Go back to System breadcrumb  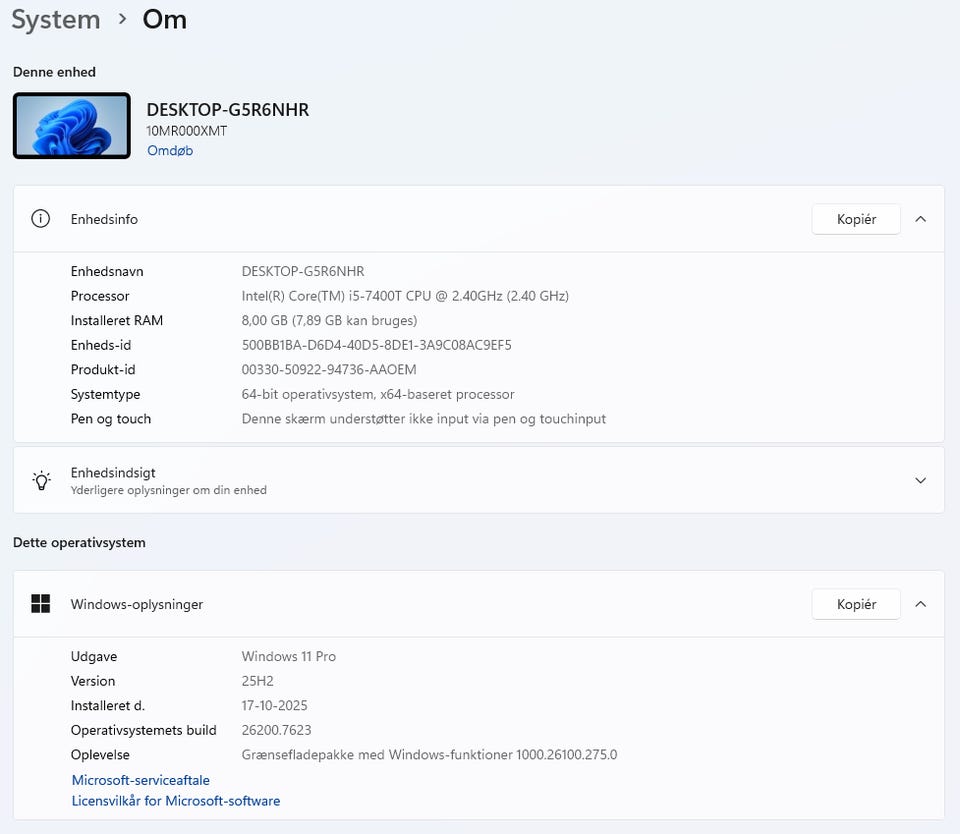(x=56, y=20)
